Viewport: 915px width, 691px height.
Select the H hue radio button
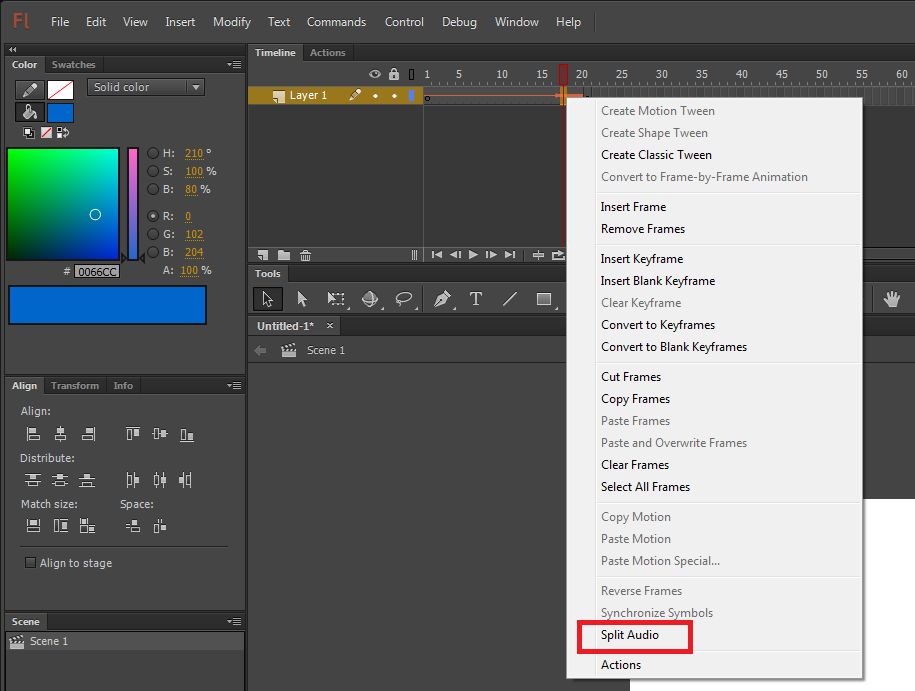153,153
